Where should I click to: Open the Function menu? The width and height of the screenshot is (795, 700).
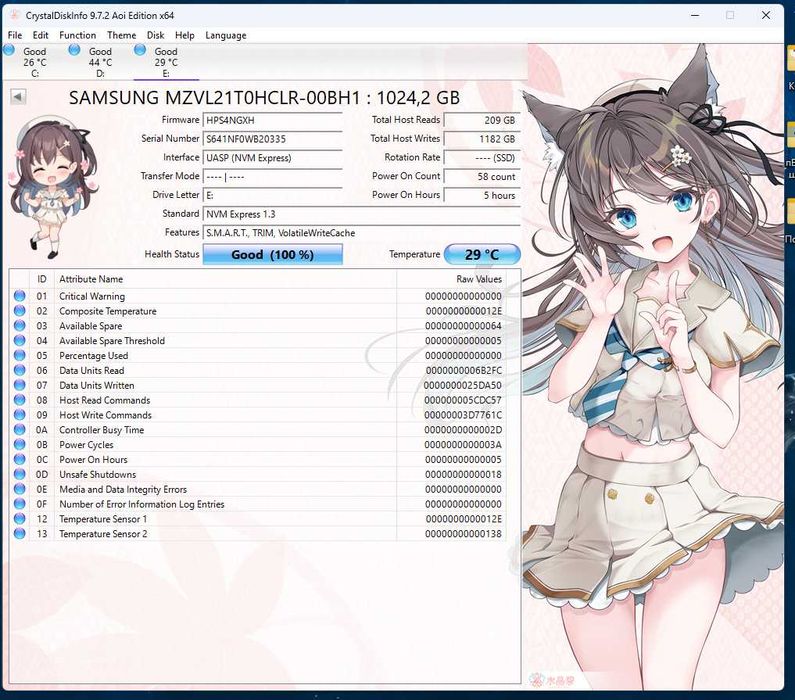click(x=77, y=35)
